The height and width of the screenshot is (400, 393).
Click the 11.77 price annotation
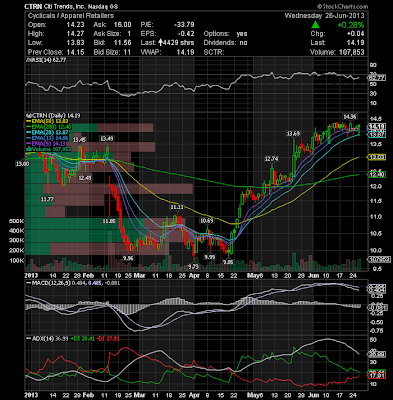[48, 199]
